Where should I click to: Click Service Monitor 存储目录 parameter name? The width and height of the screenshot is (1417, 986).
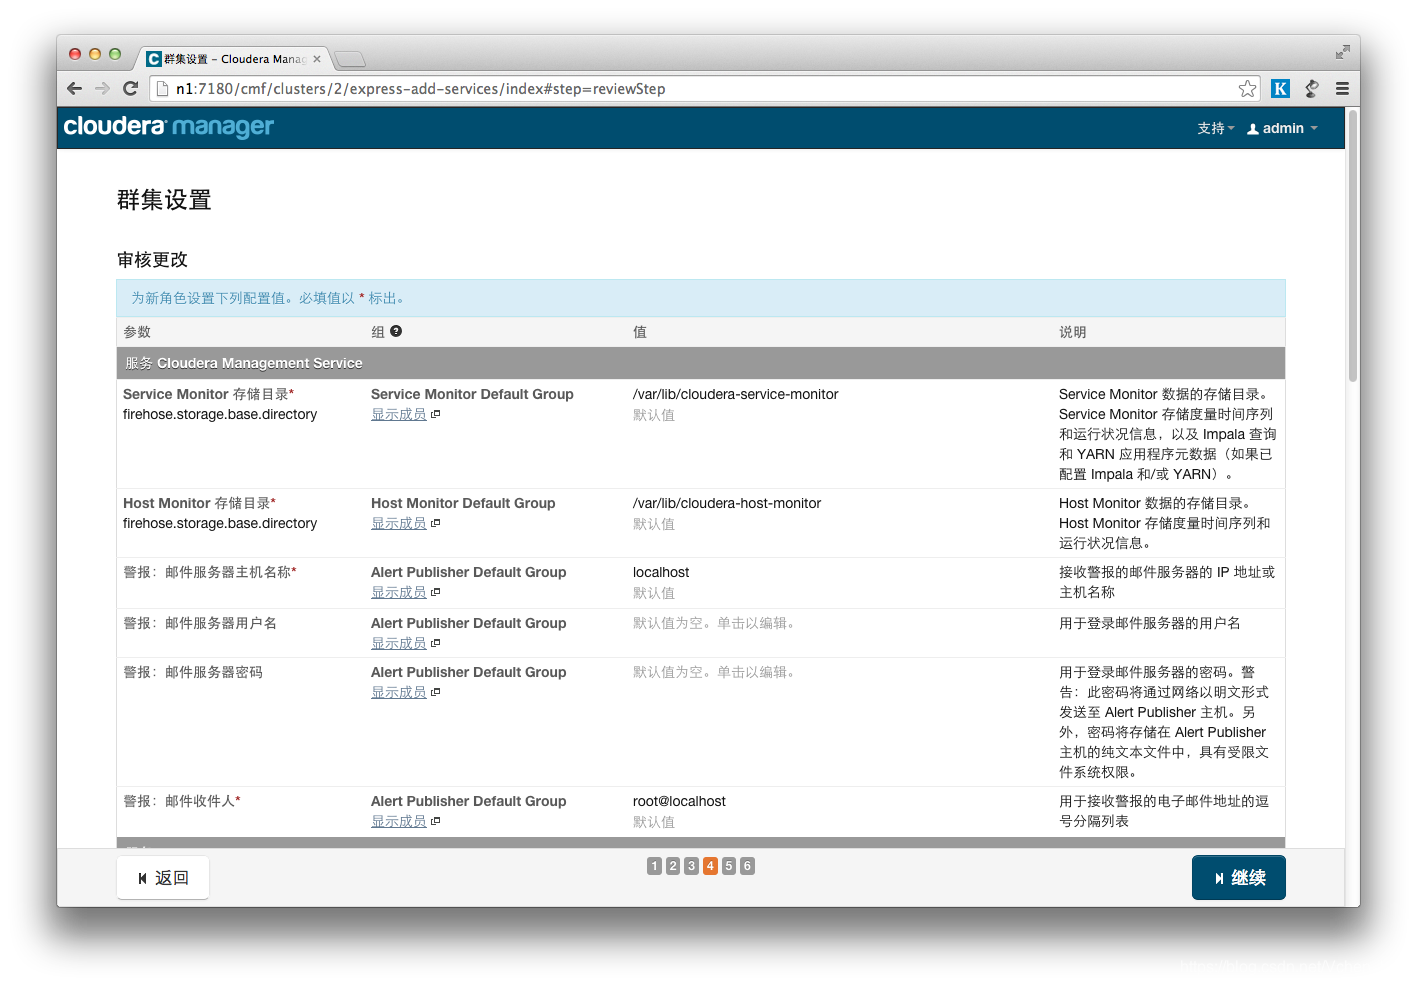click(208, 394)
